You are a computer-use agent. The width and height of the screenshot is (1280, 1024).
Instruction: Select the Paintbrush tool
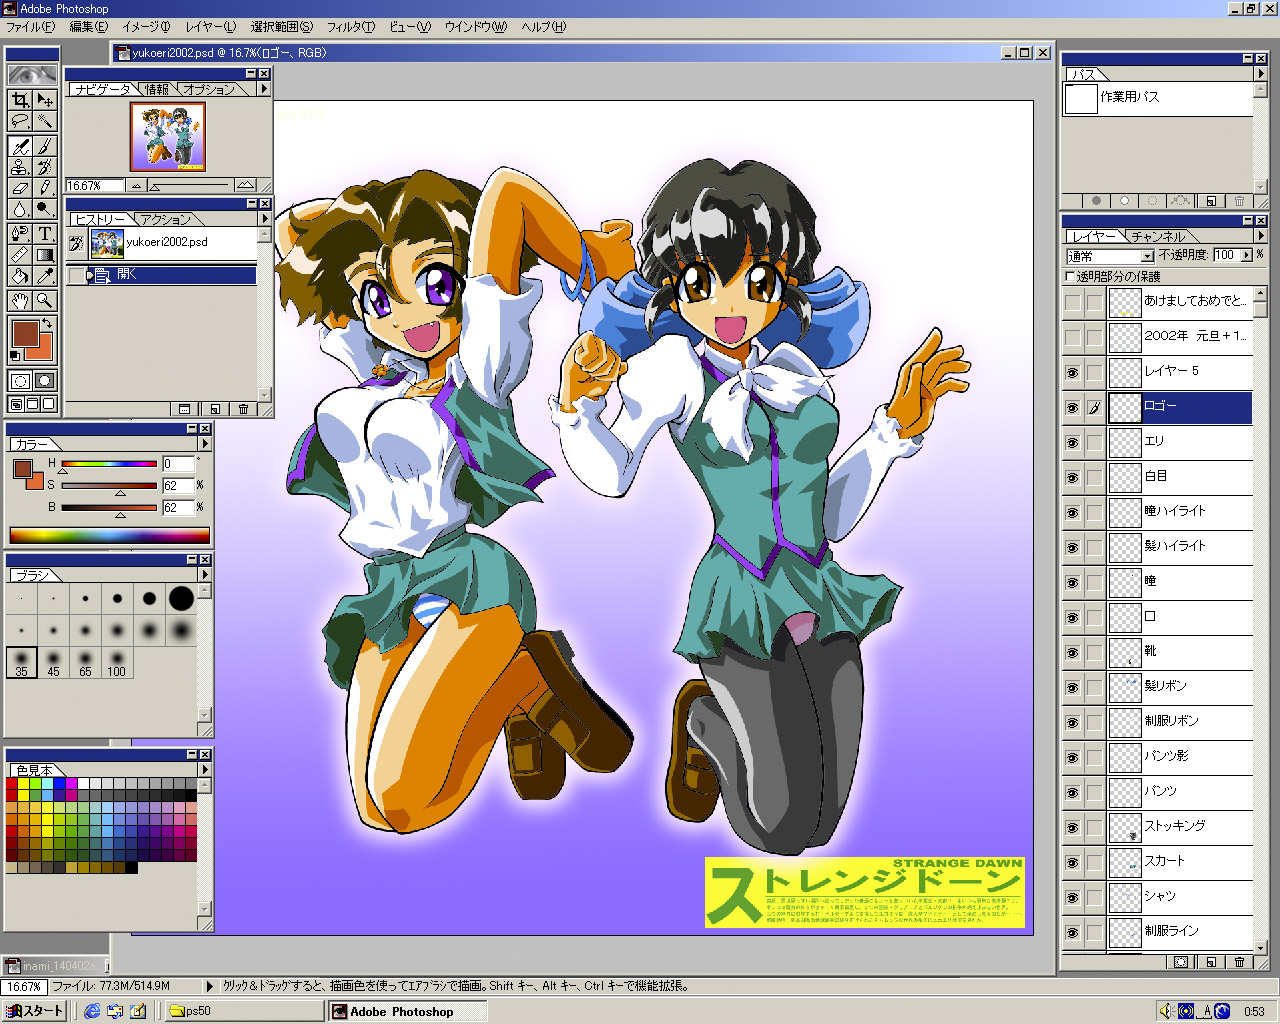(45, 146)
